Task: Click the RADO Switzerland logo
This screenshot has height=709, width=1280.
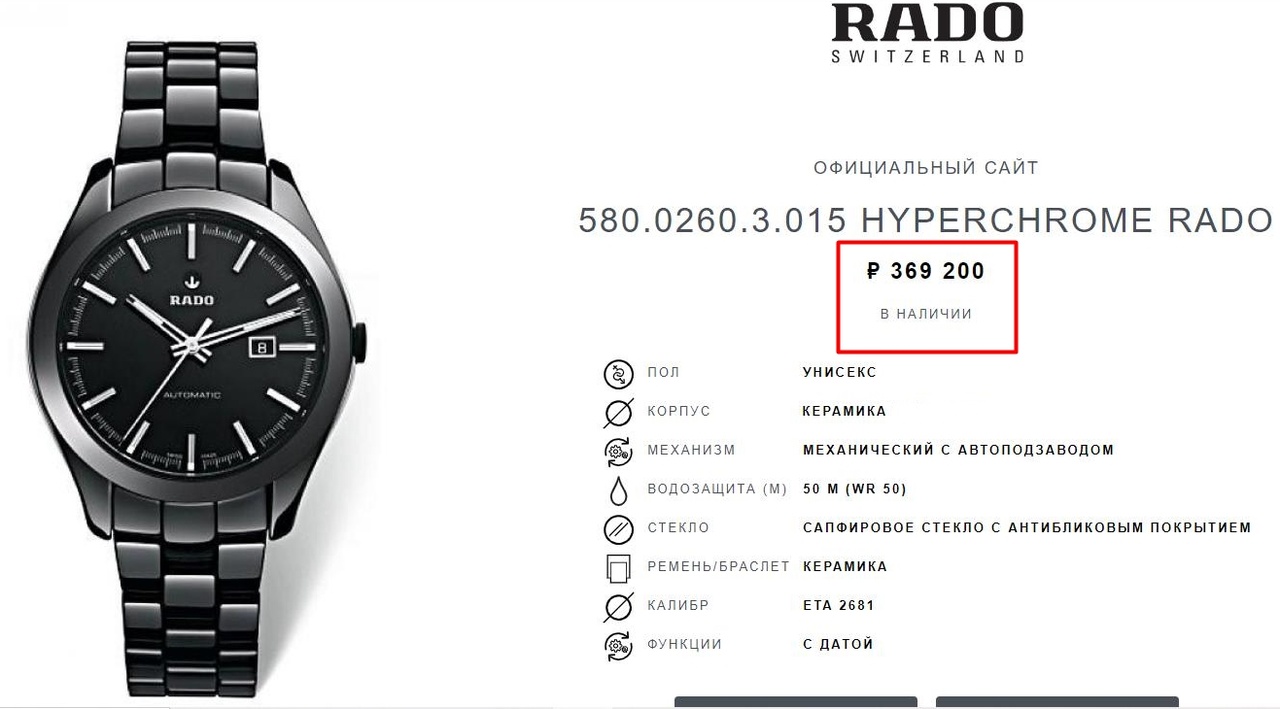Action: coord(927,33)
